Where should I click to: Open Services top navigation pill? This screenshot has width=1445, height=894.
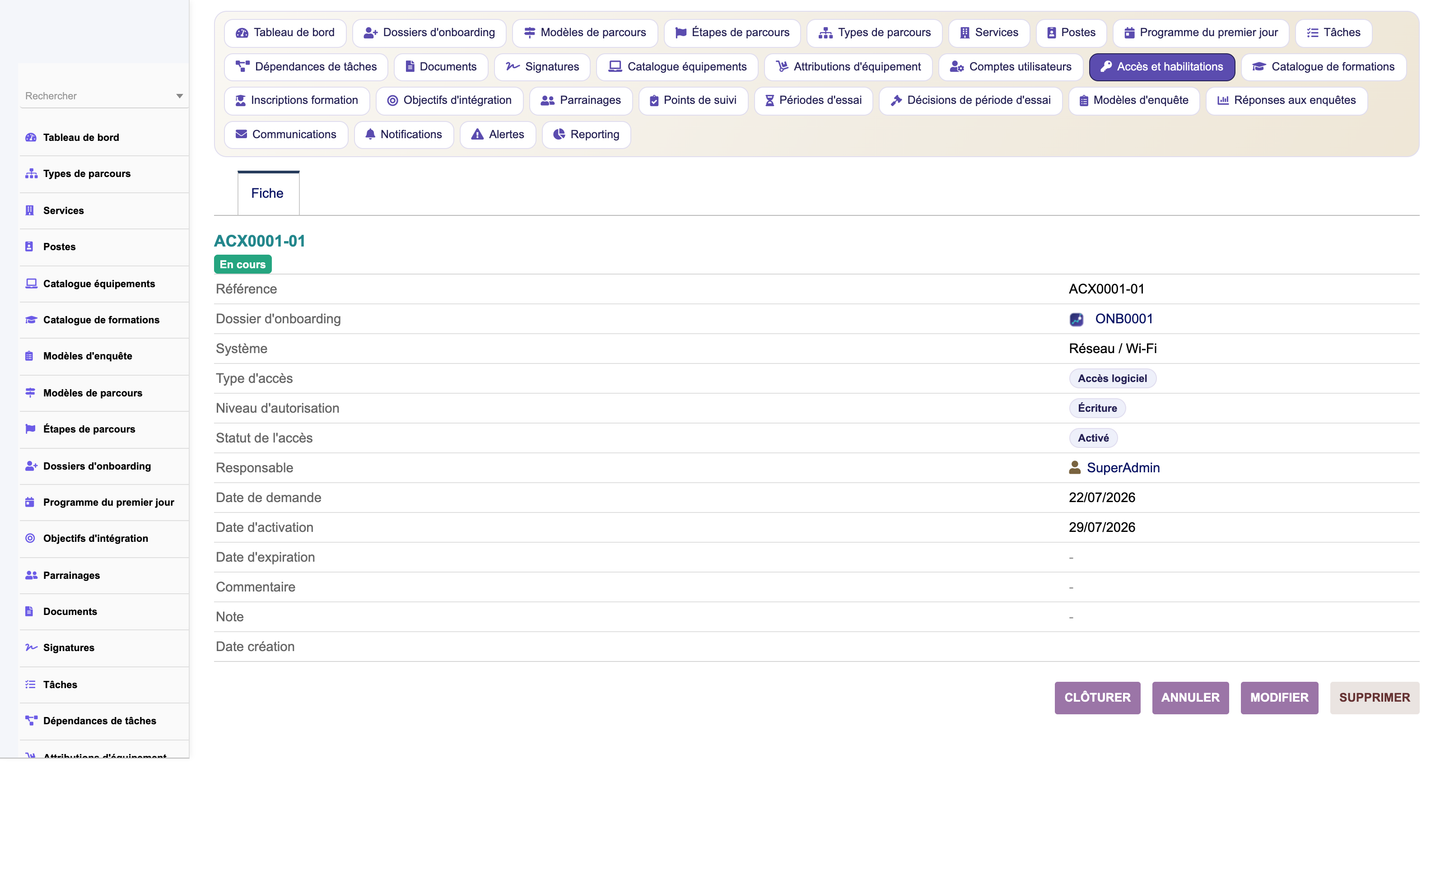tap(989, 33)
